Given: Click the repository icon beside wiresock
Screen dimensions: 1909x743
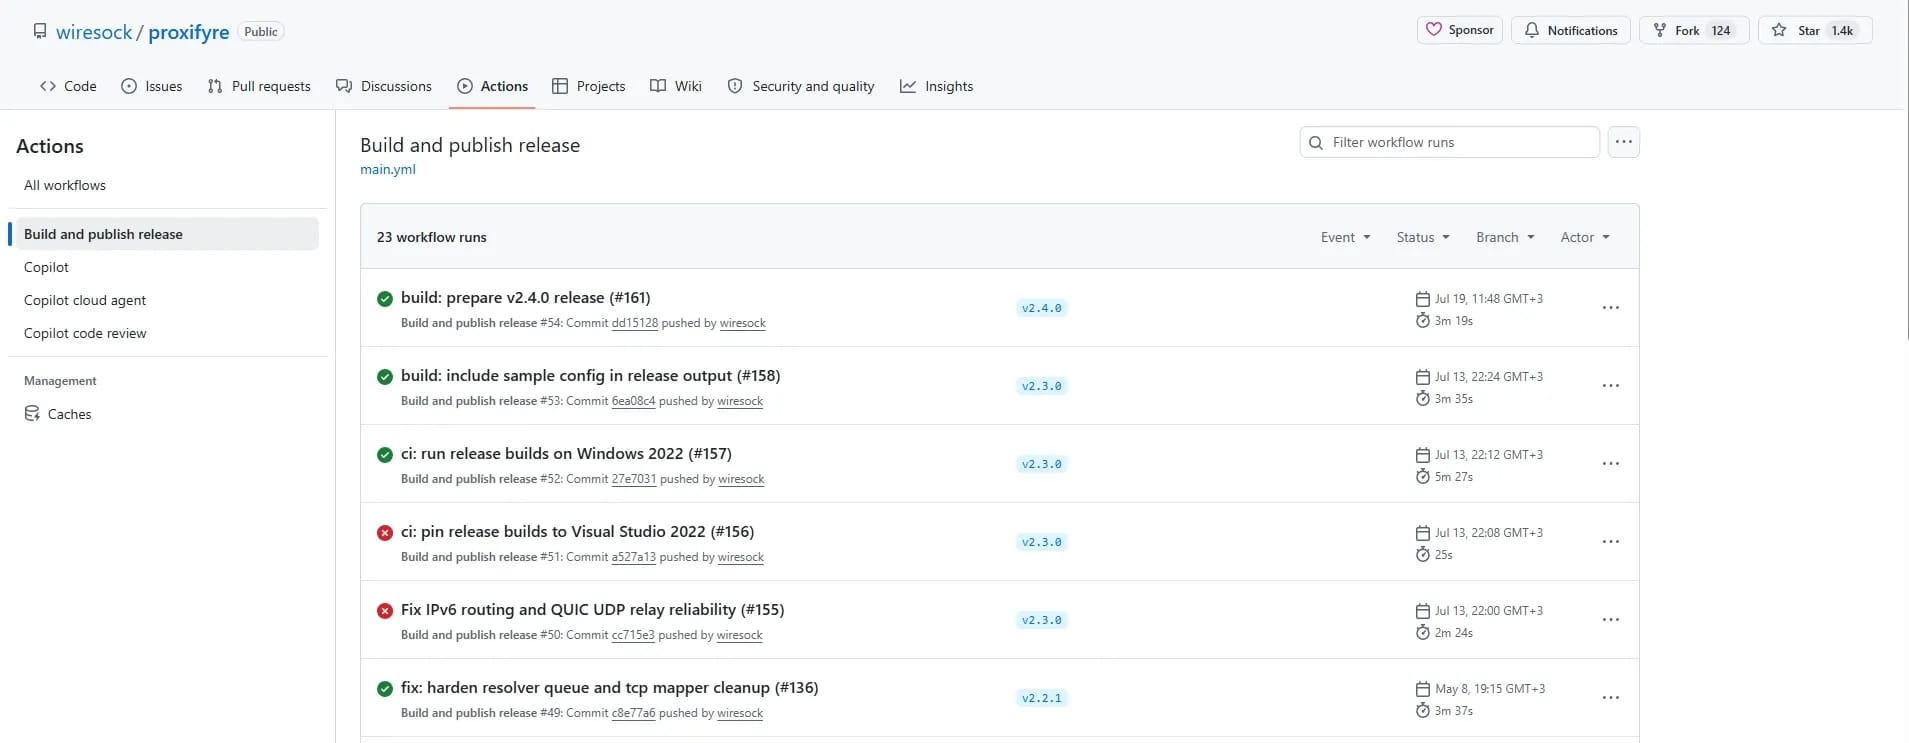Looking at the screenshot, I should point(40,31).
